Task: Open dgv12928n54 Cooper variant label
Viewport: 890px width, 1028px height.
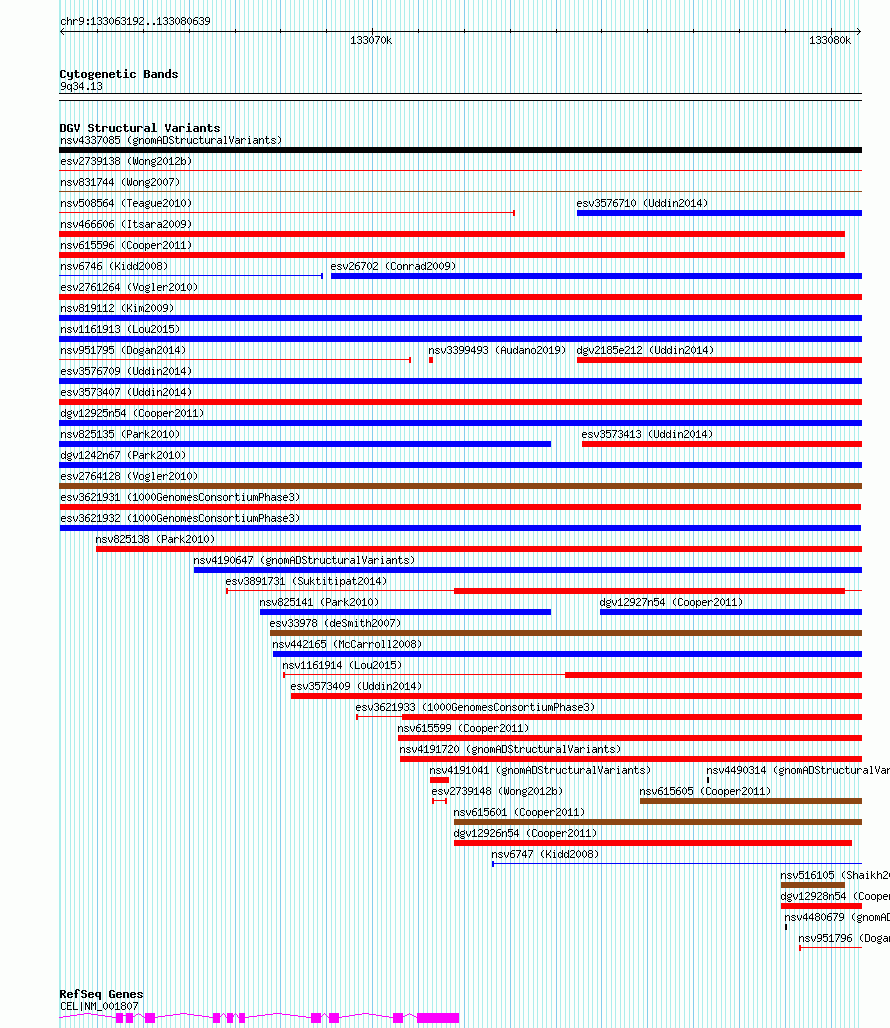Action: (835, 896)
